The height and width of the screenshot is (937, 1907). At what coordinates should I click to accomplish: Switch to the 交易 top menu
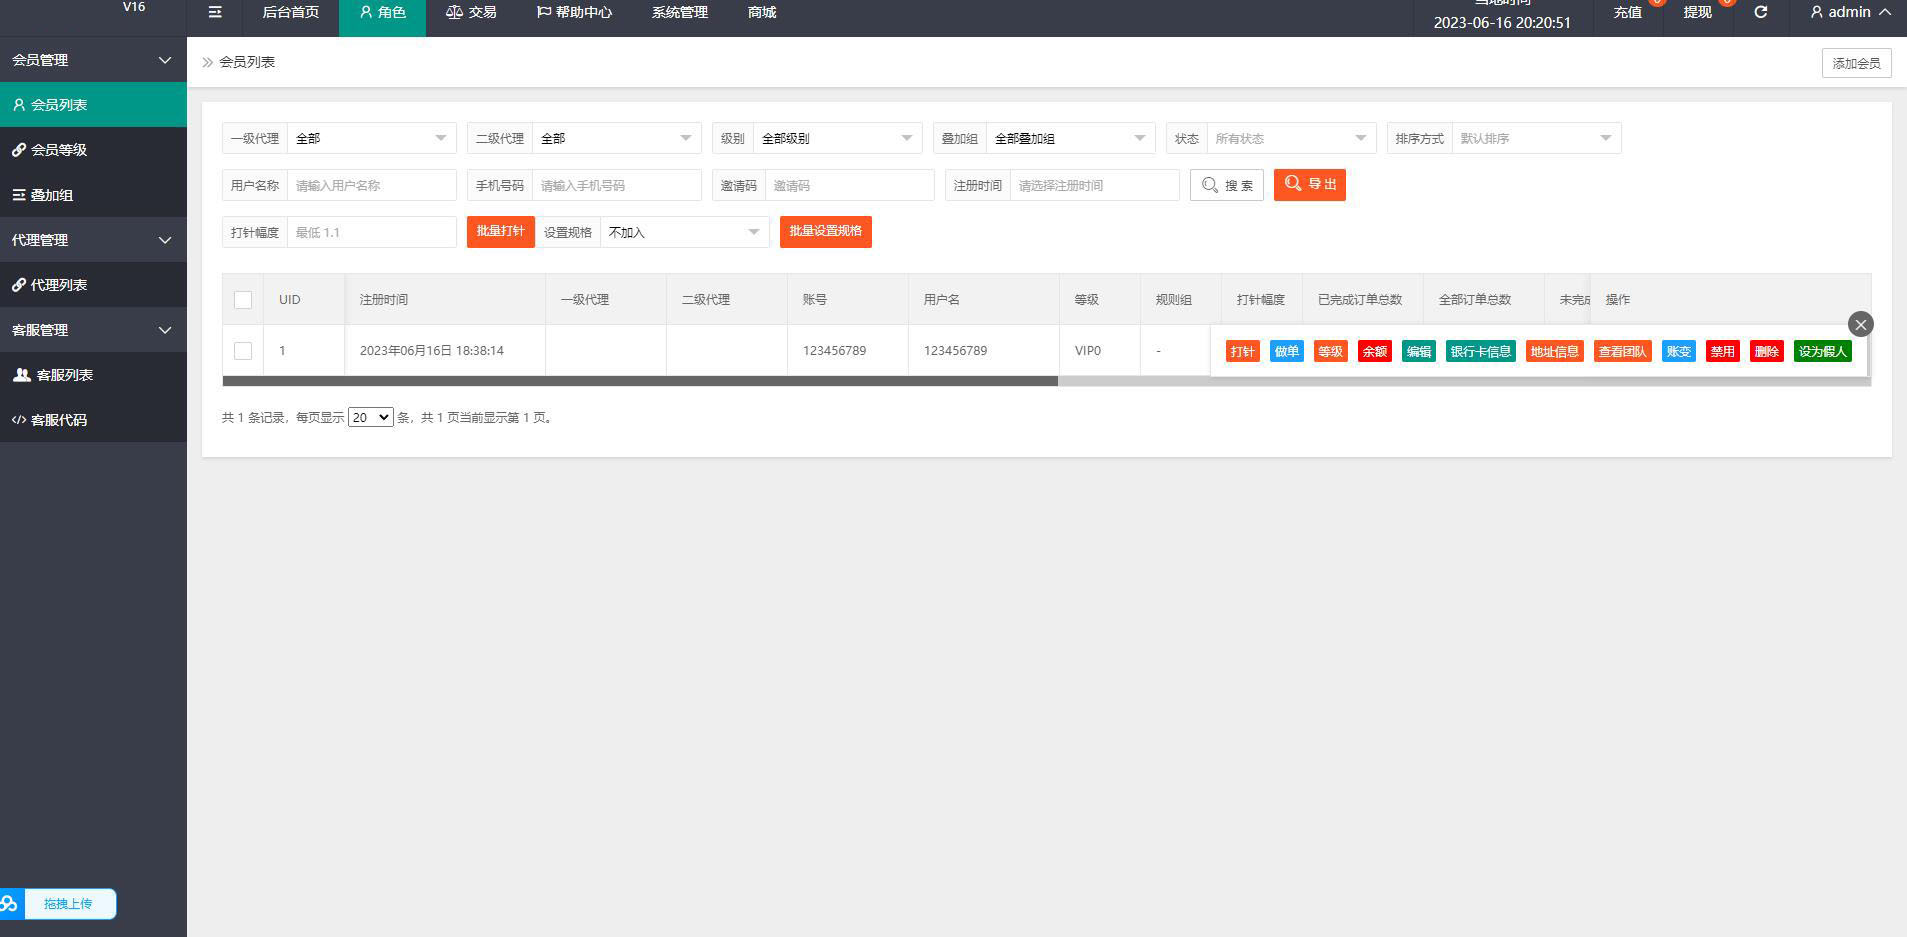click(471, 13)
